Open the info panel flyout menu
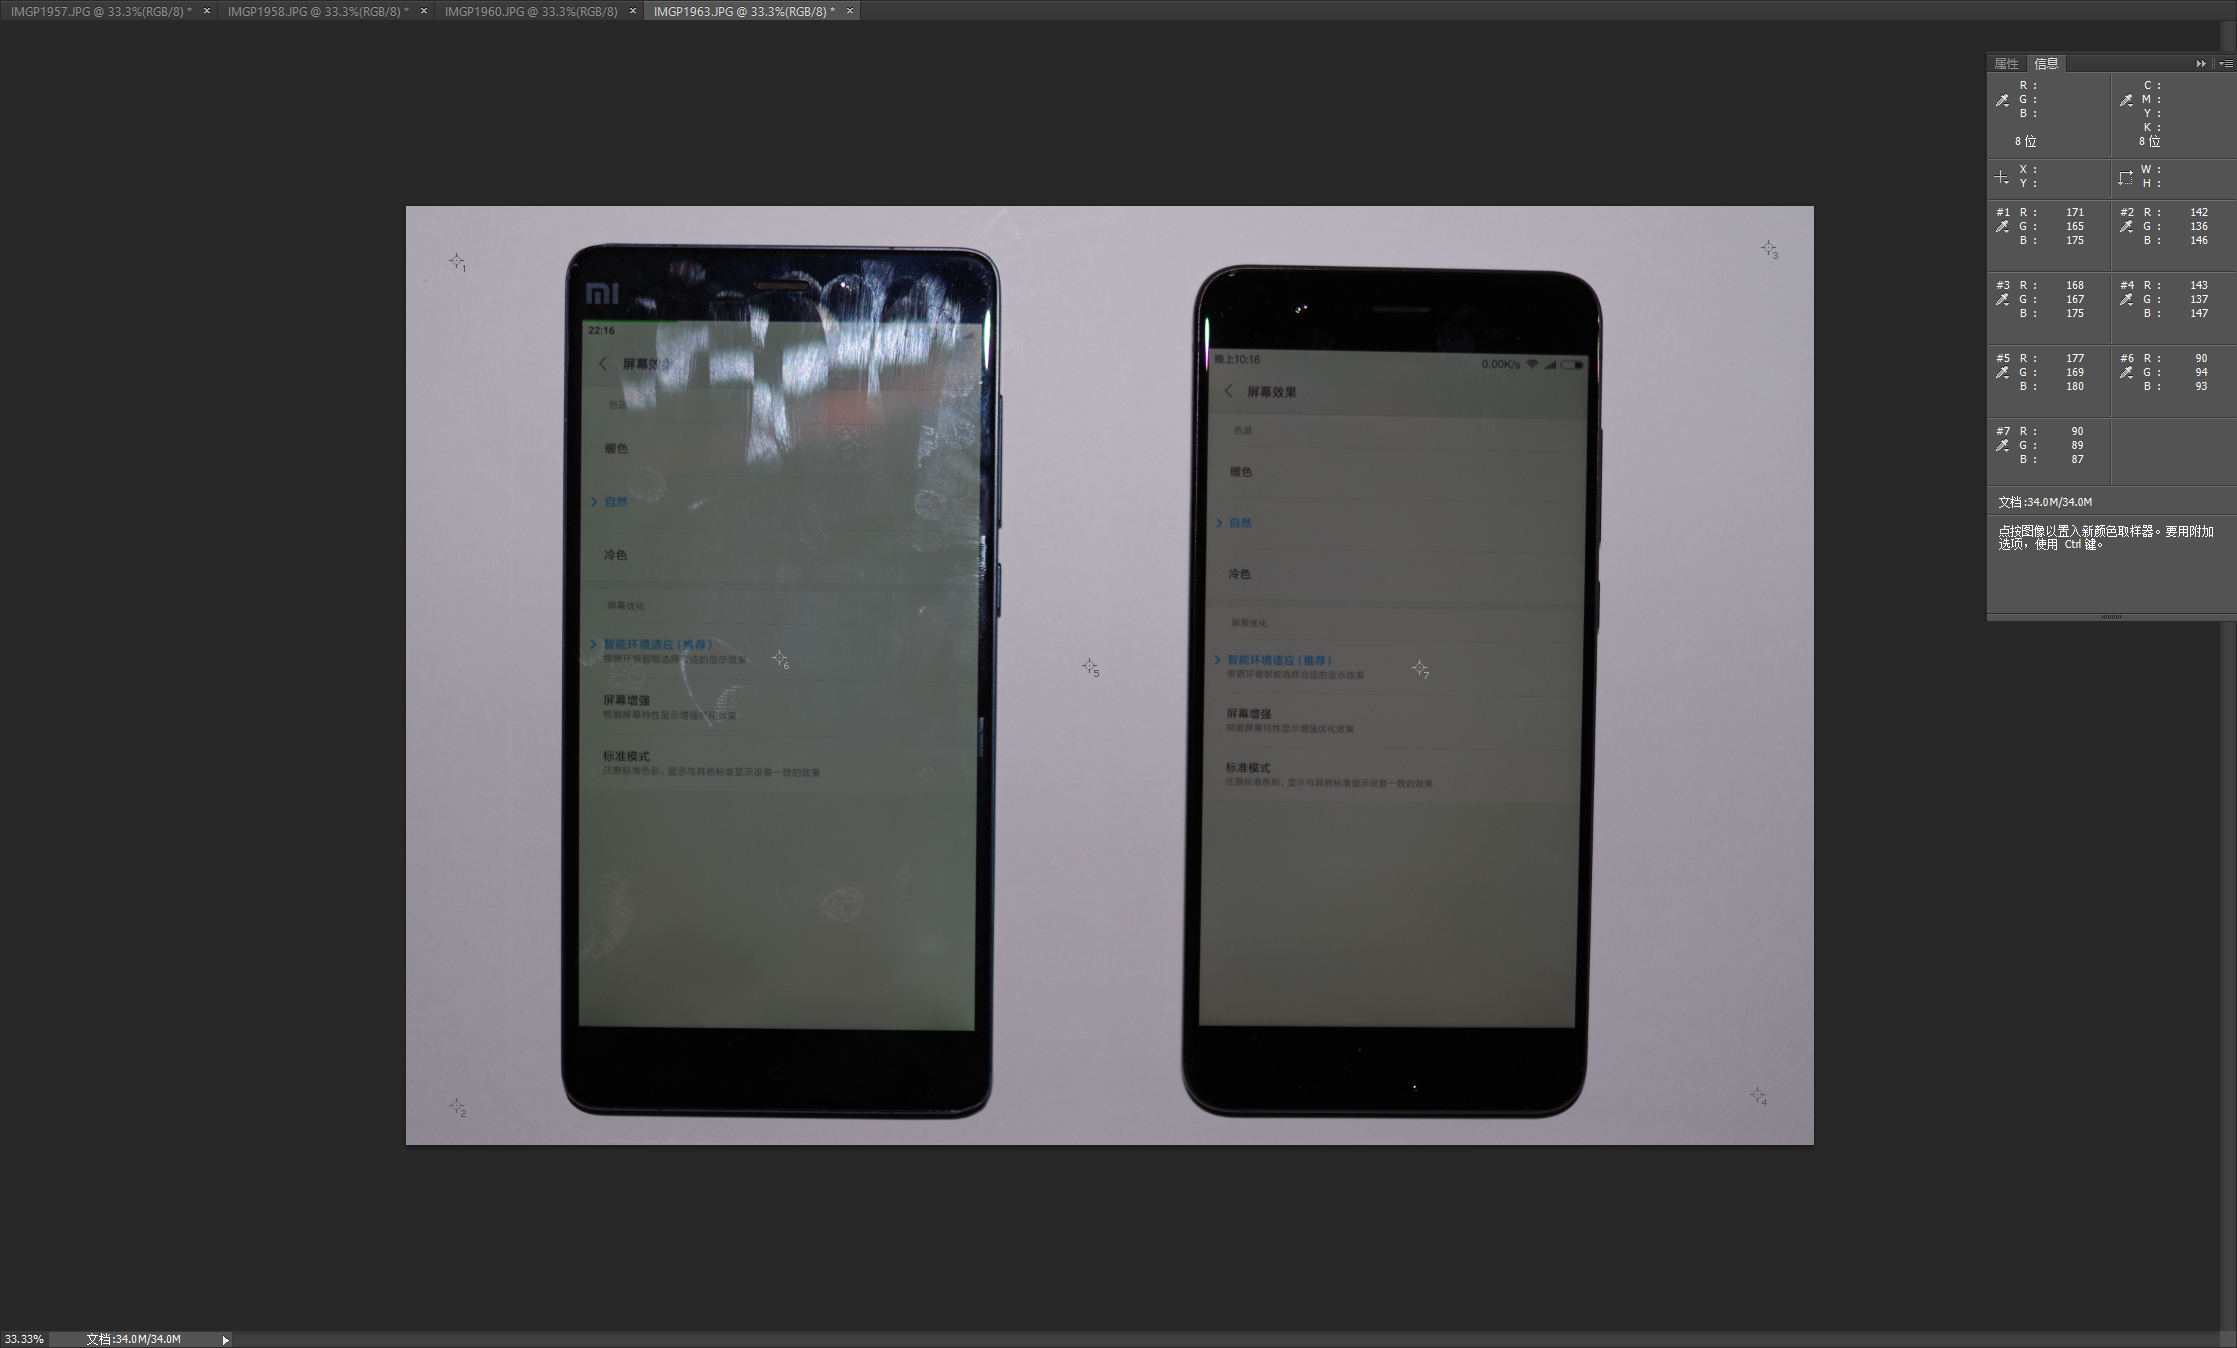 point(2226,64)
